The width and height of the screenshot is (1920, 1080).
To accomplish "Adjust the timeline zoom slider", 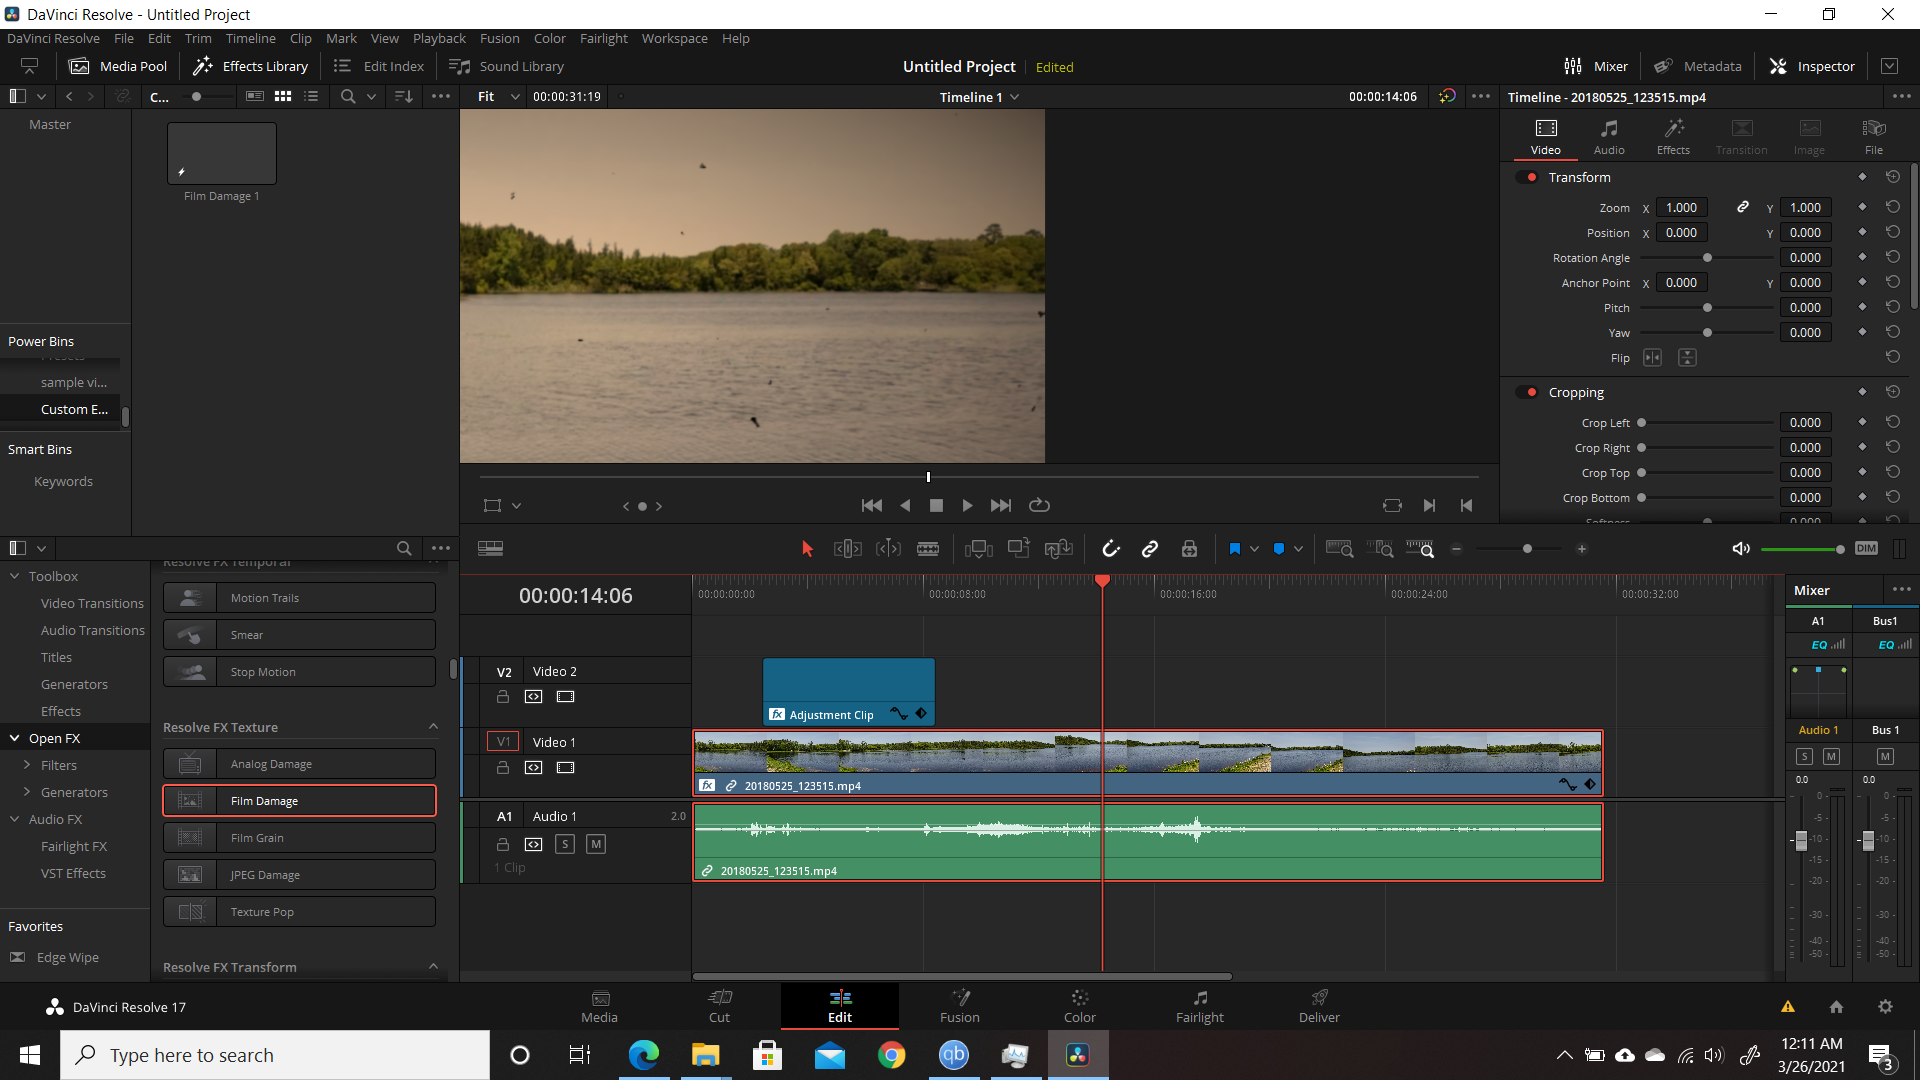I will click(x=1527, y=549).
